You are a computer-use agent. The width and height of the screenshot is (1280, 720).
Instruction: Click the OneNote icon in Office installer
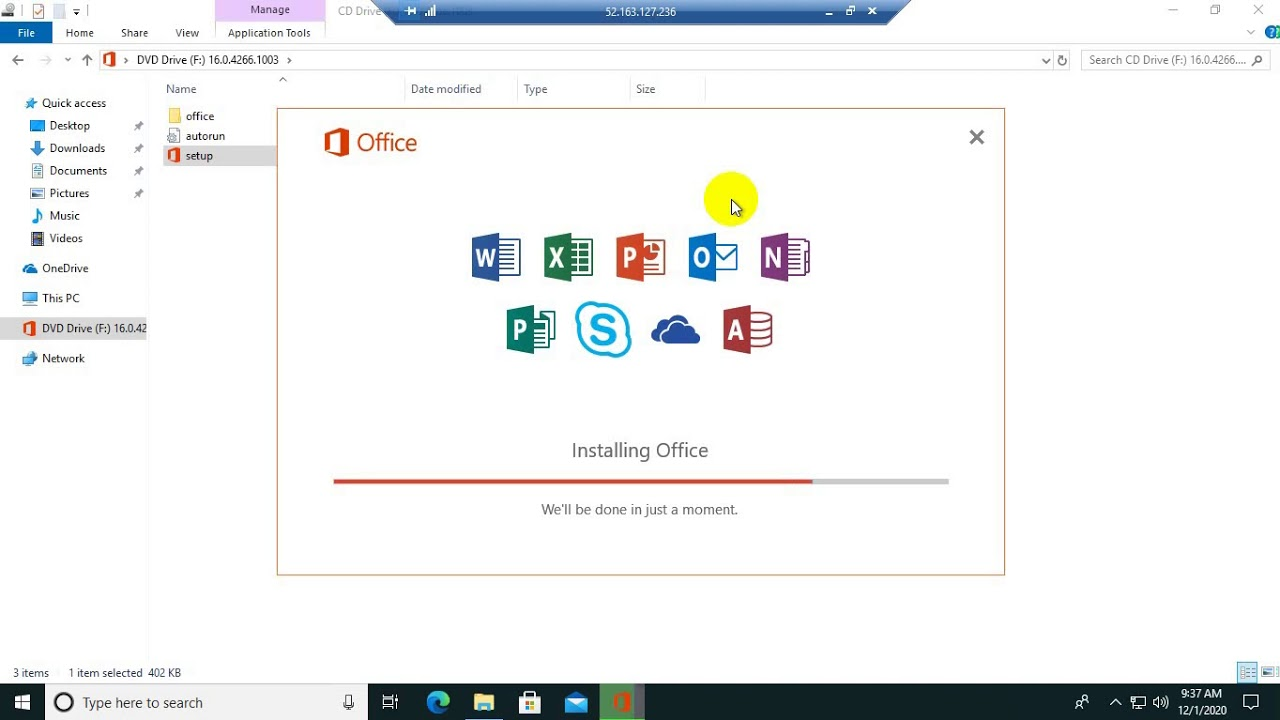click(785, 258)
